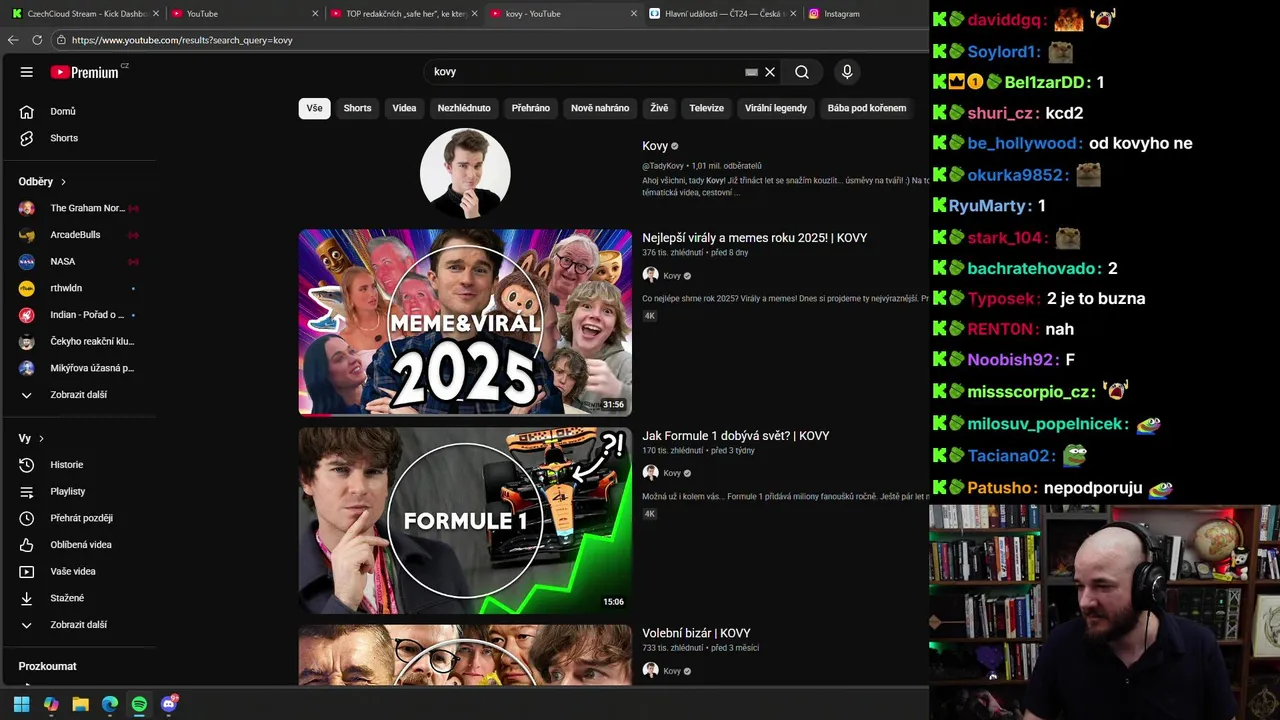Open Jak Formule 1 dobývá svět title
Viewport: 1280px width, 720px height.
(736, 436)
